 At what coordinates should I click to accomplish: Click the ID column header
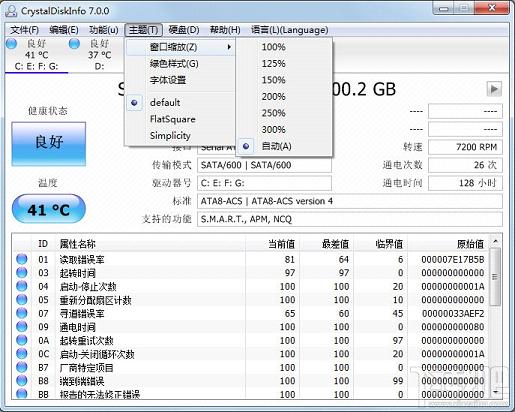pyautogui.click(x=43, y=244)
